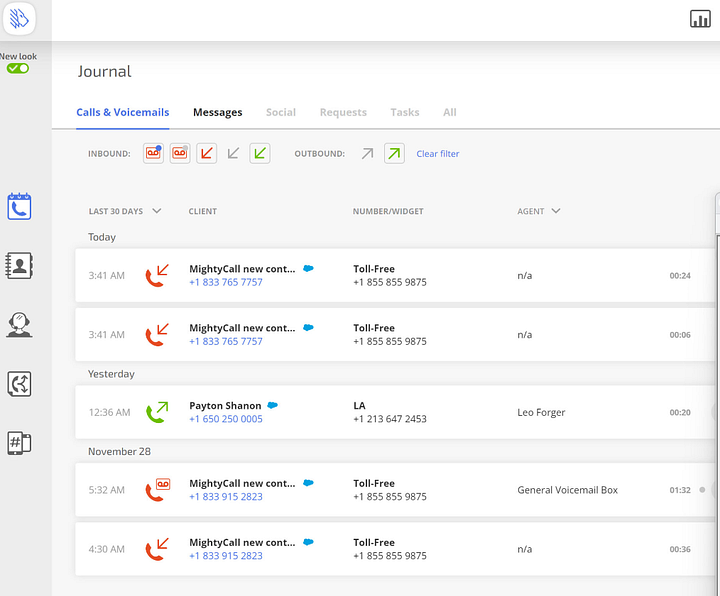Click +1 833 915 2823 in 4:30 AM row
The height and width of the screenshot is (596, 720).
click(x=226, y=556)
